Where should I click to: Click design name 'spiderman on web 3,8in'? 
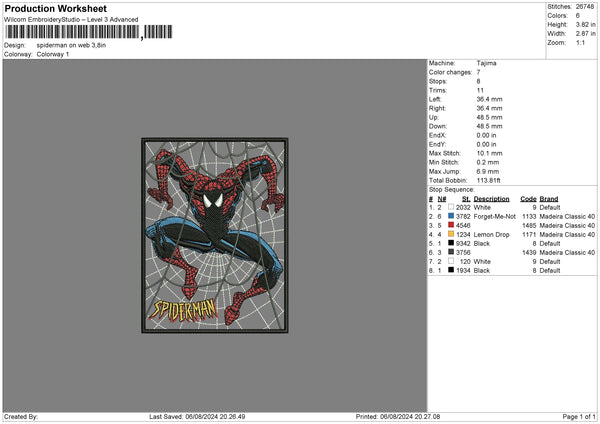pos(71,45)
